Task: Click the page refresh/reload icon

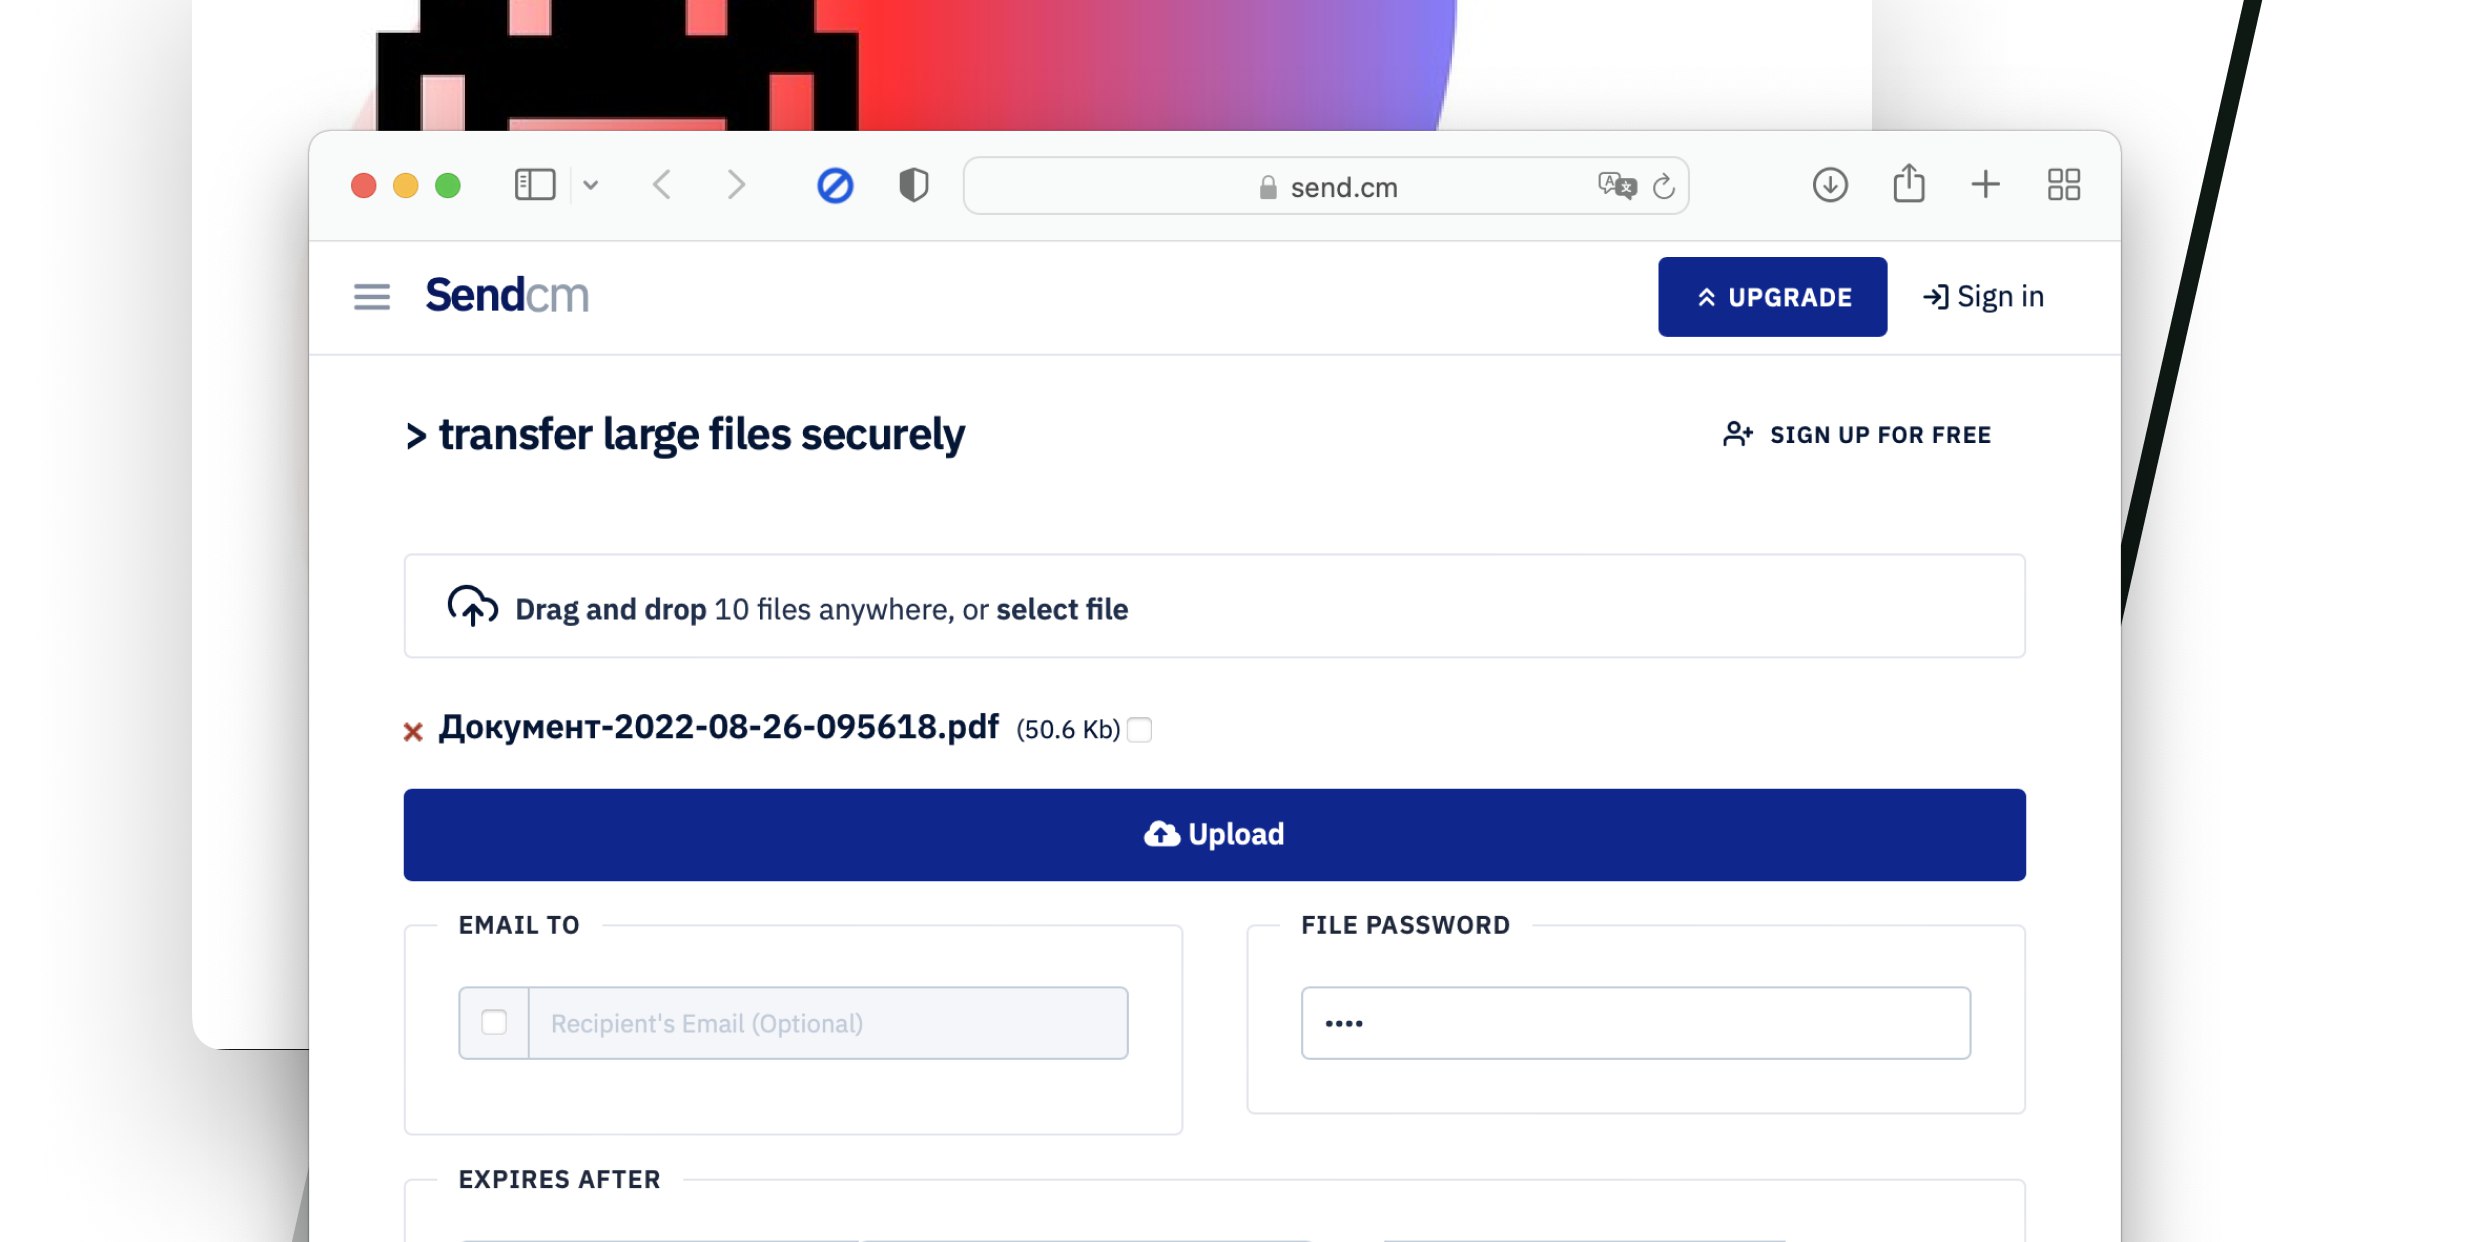Action: tap(1663, 185)
